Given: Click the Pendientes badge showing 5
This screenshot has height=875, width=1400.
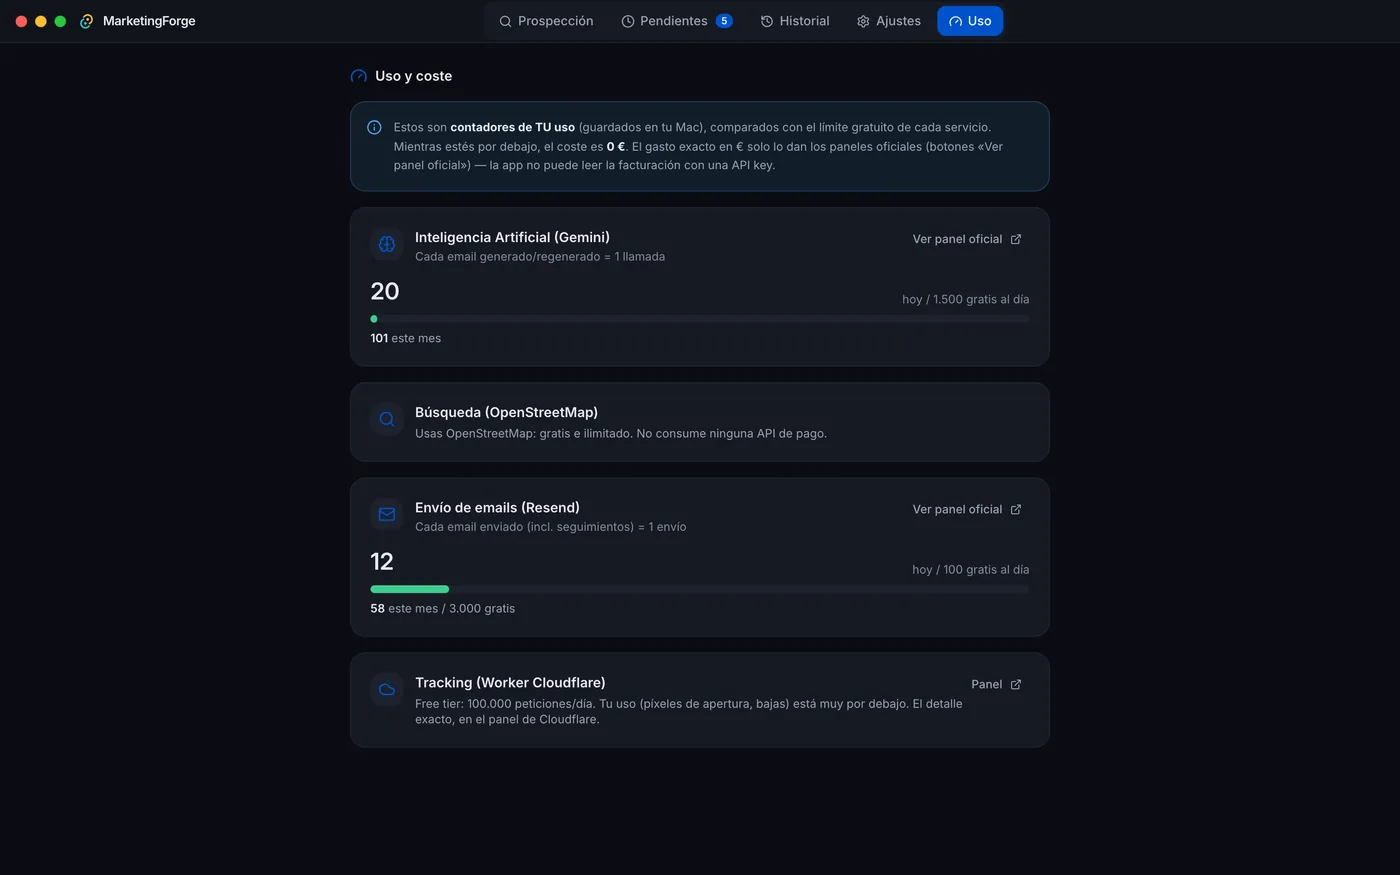Looking at the screenshot, I should (x=724, y=21).
